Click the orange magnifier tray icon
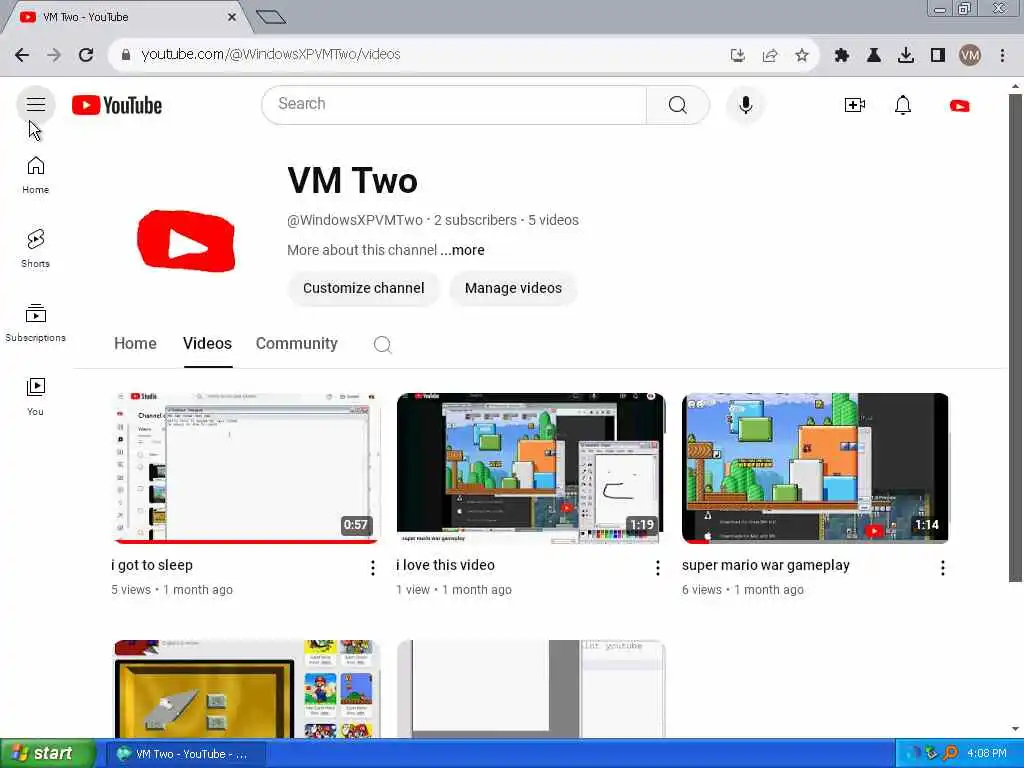Image resolution: width=1024 pixels, height=768 pixels. [x=951, y=754]
